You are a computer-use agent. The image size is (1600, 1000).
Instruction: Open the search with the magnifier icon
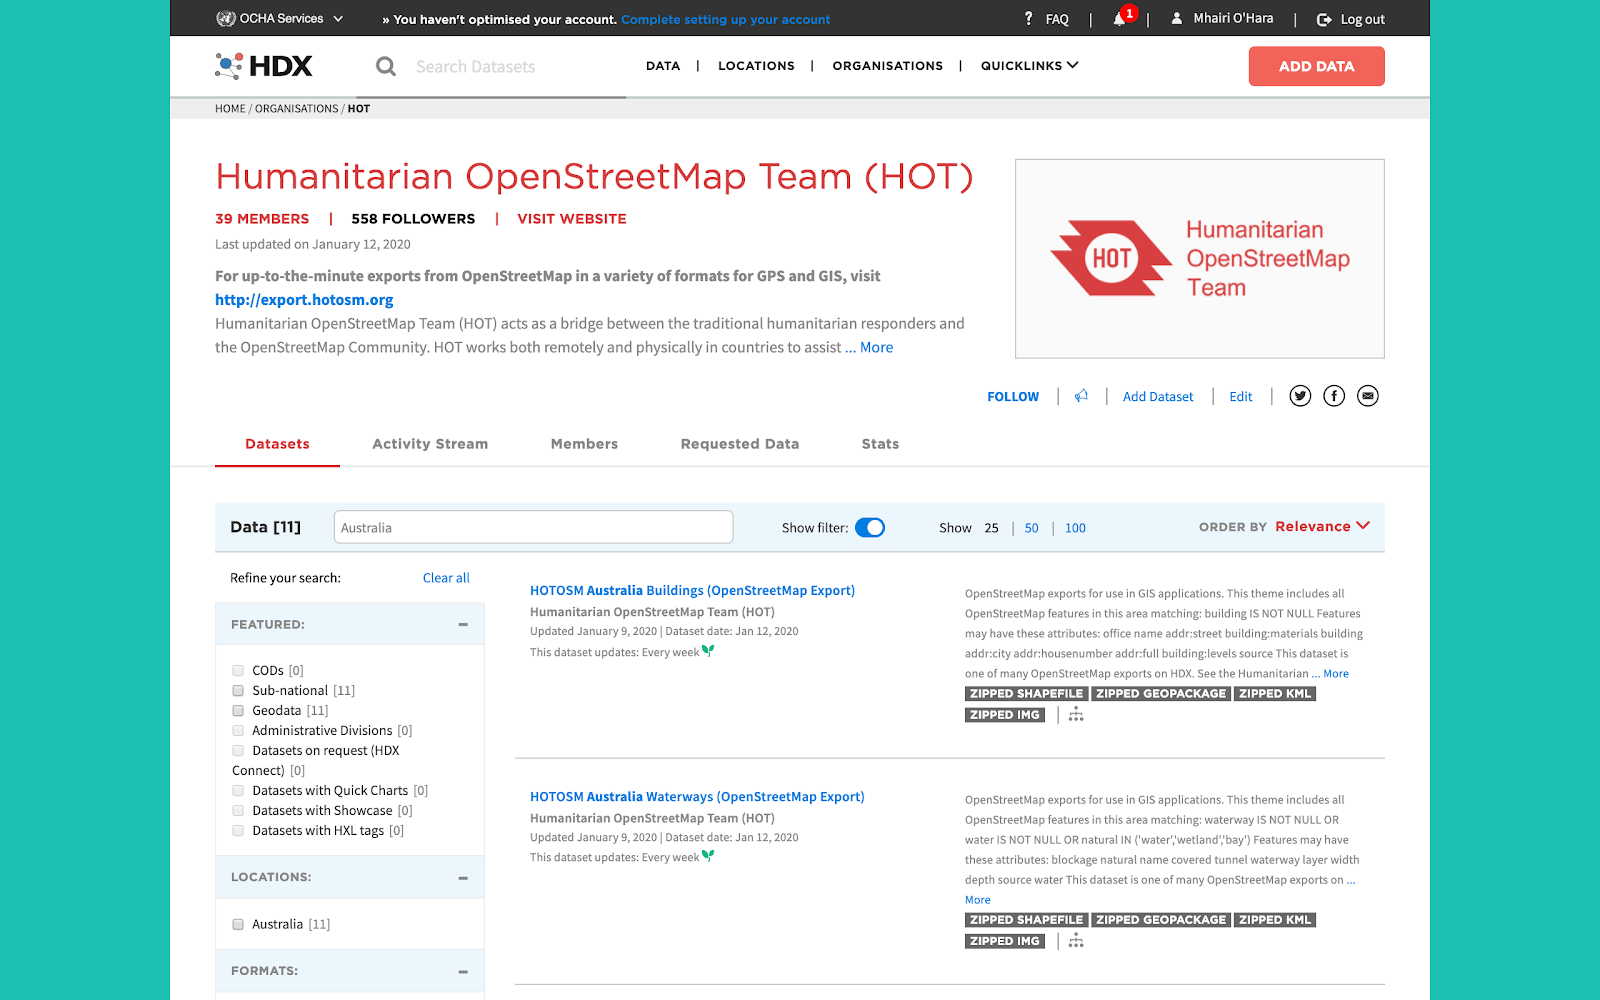[386, 66]
